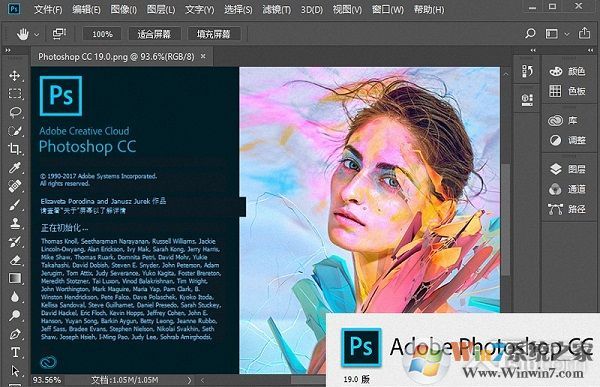600x387 pixels.
Task: Open the 滤镜(T) menu
Action: click(276, 9)
